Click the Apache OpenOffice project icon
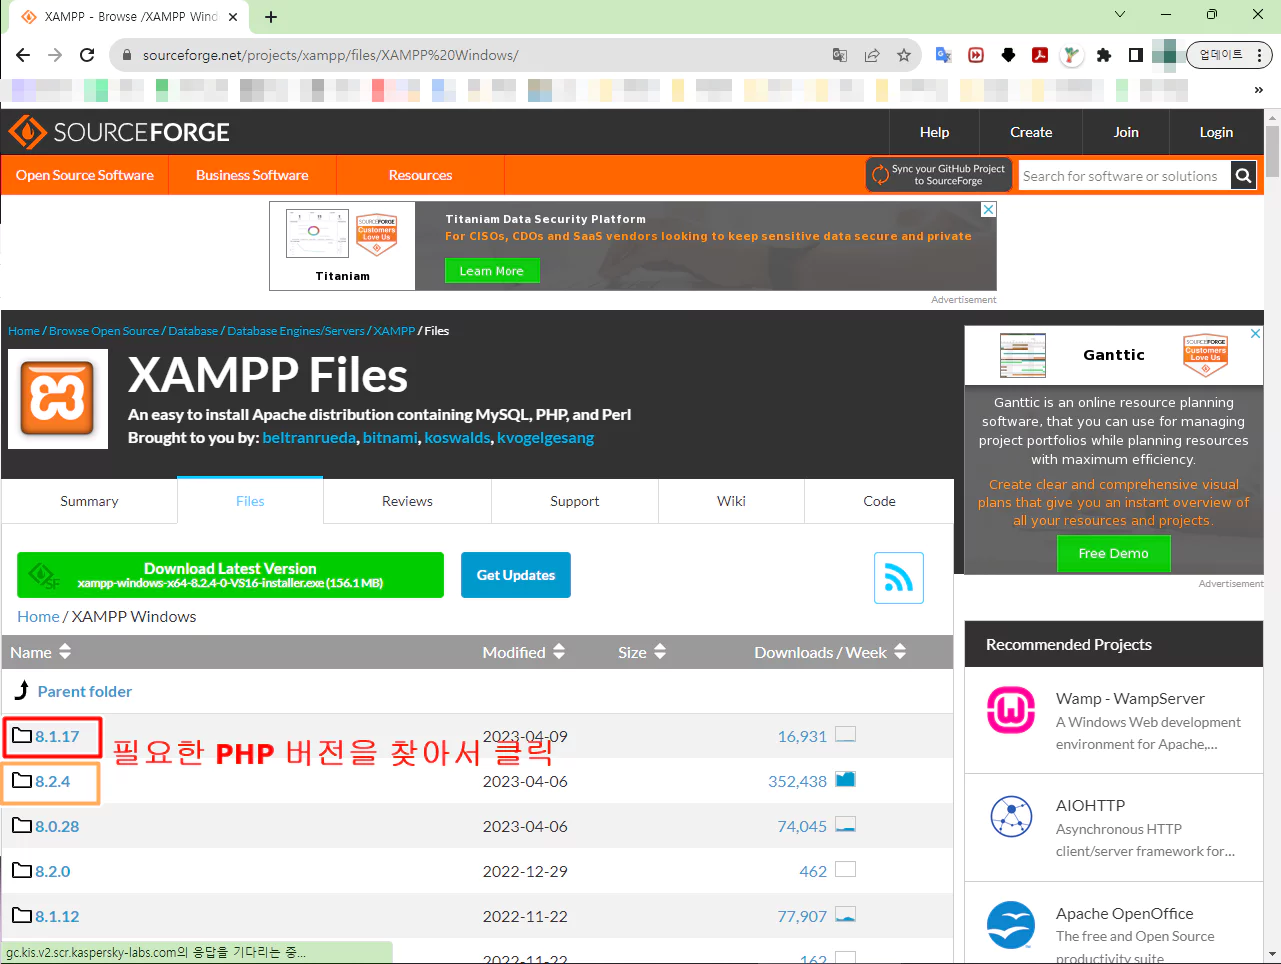 click(1011, 925)
